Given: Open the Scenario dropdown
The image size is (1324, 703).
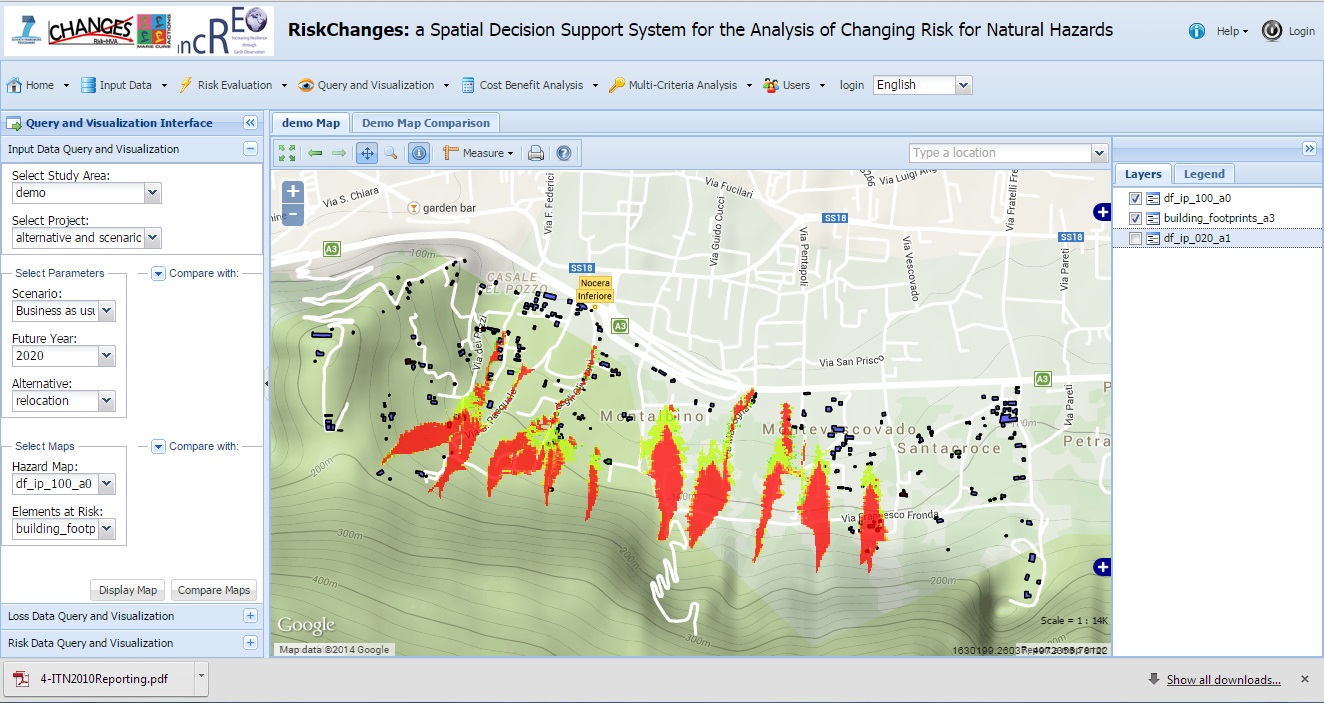Looking at the screenshot, I should point(107,311).
